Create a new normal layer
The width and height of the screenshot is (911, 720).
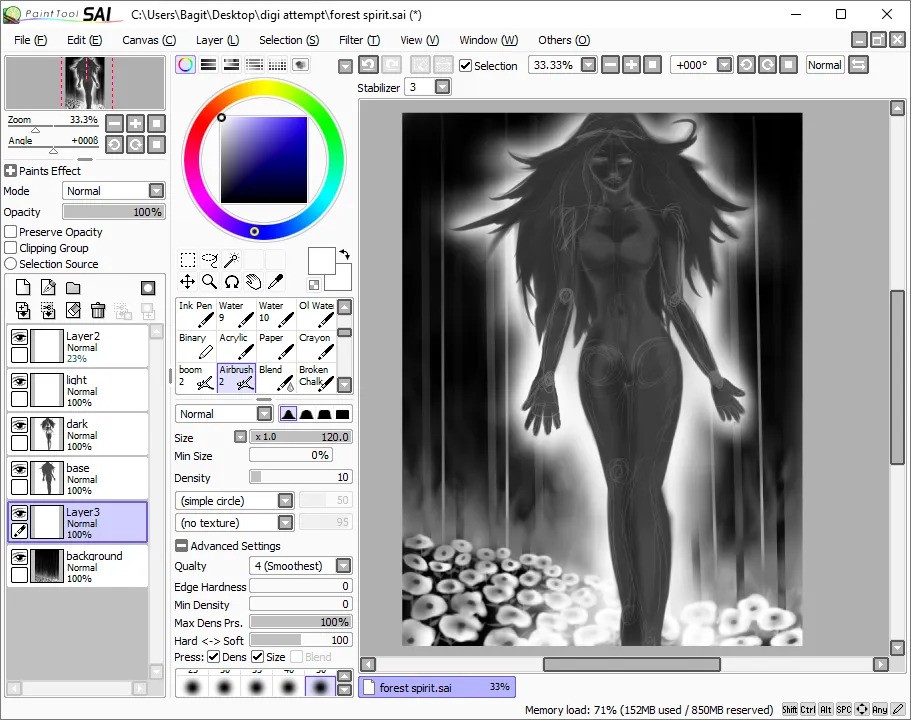click(x=23, y=287)
